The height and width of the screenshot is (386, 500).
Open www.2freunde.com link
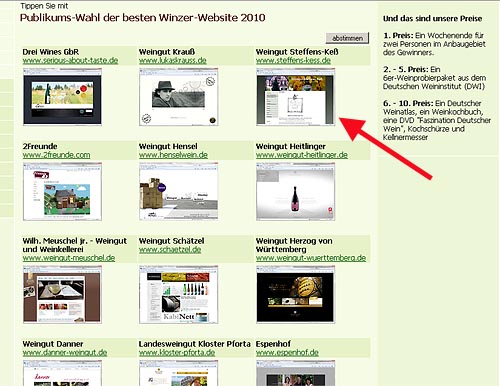tap(56, 155)
